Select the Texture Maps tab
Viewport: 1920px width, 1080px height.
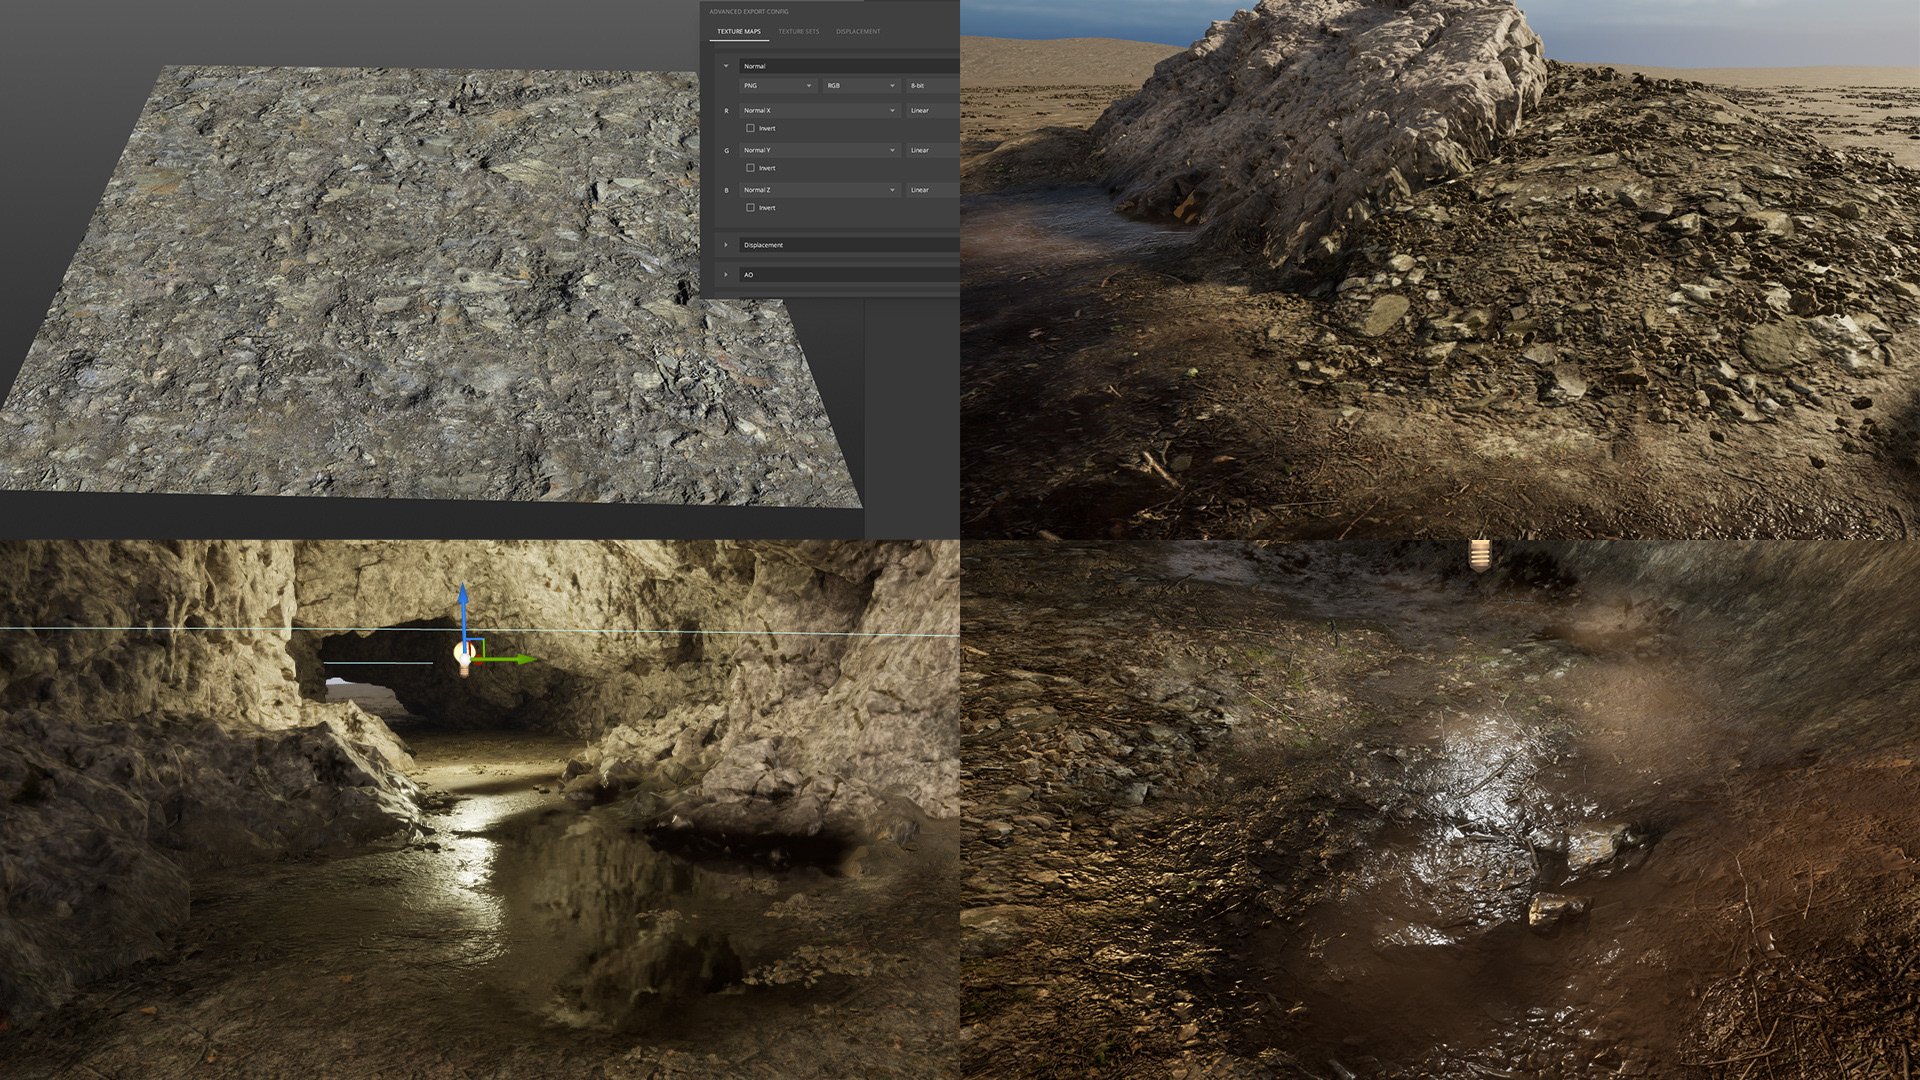coord(738,32)
